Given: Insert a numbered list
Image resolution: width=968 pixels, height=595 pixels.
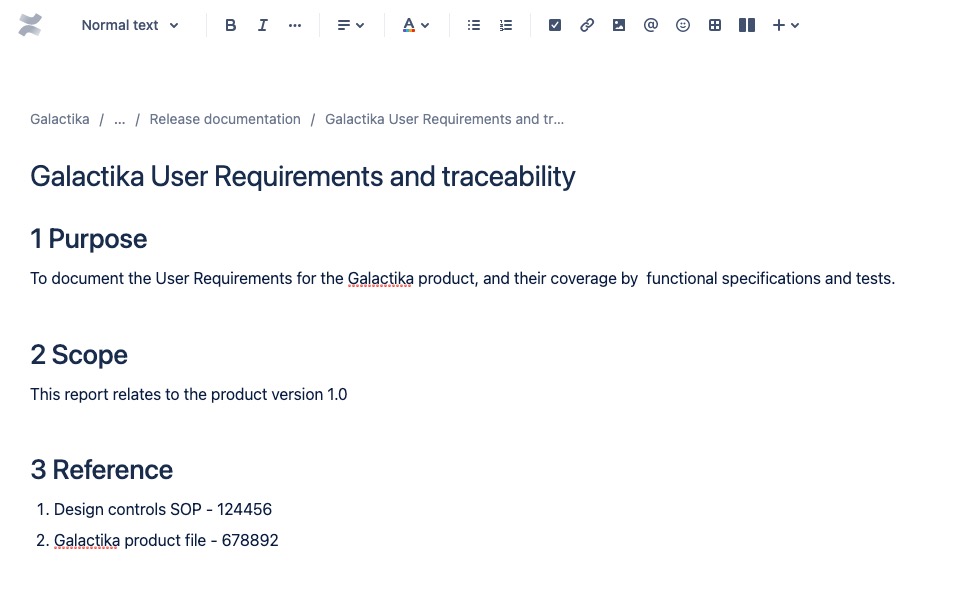Looking at the screenshot, I should point(506,25).
